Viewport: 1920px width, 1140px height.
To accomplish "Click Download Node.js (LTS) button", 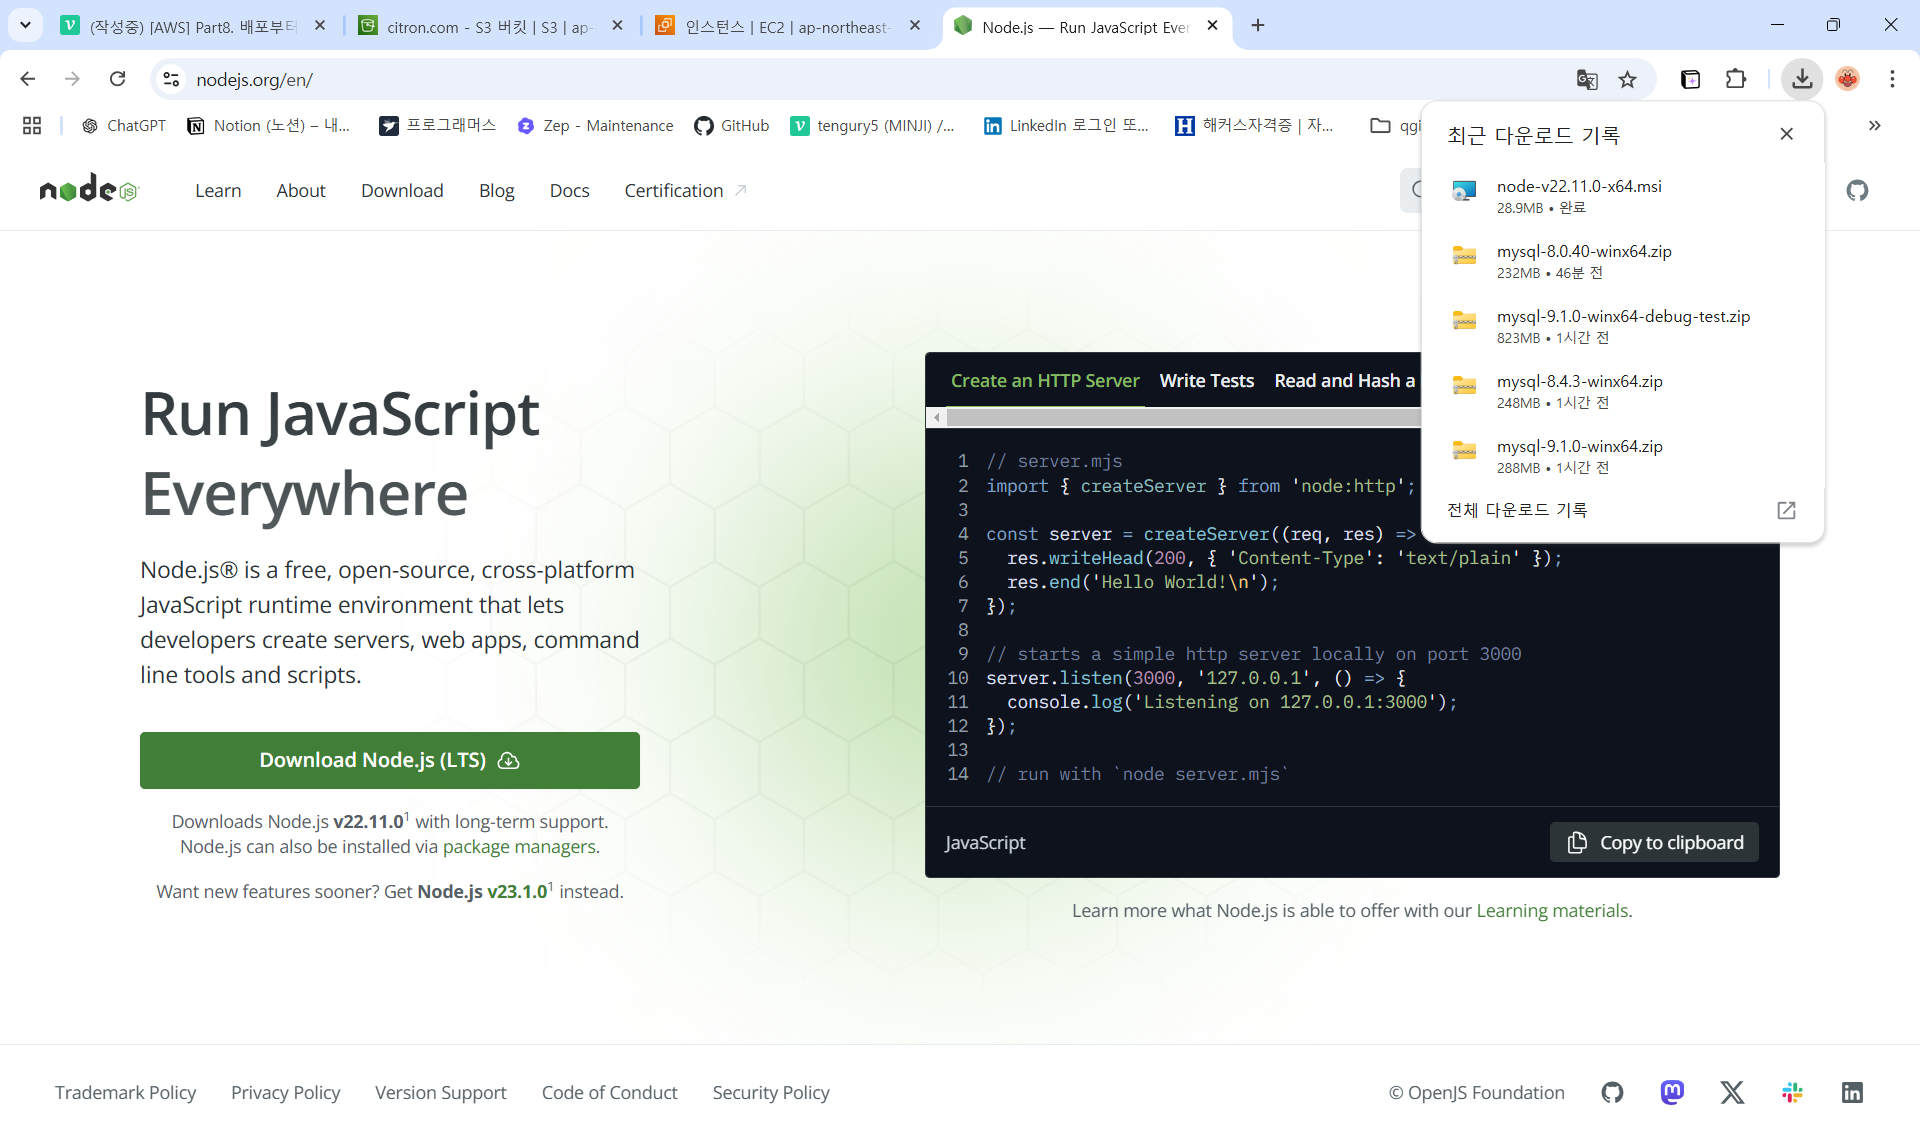I will [390, 760].
